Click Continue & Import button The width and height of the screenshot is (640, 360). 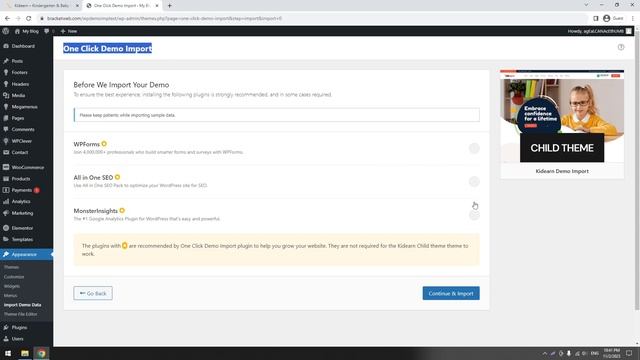click(451, 293)
